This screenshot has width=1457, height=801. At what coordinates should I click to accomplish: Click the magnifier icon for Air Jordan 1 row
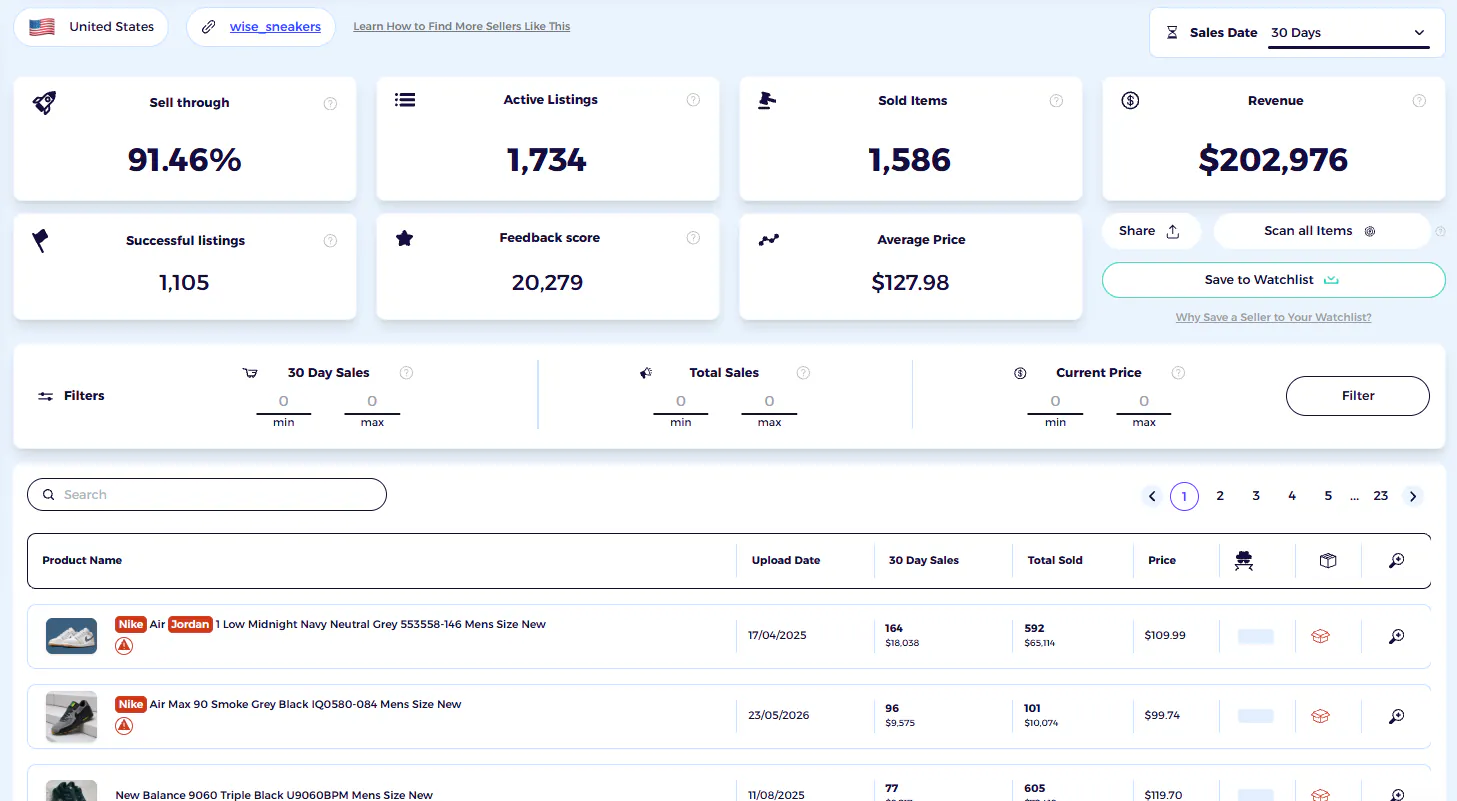click(1397, 636)
